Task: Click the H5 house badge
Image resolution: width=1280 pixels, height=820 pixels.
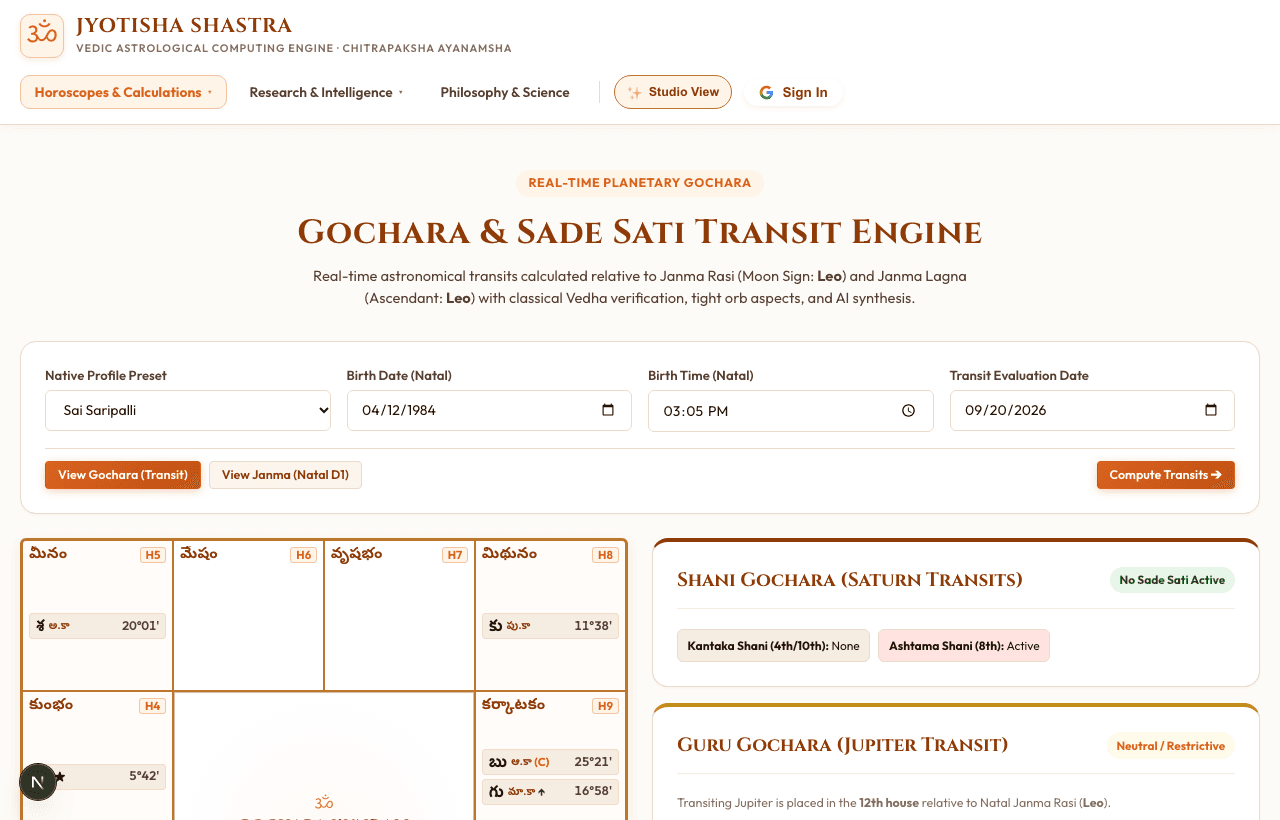Action: [x=153, y=555]
